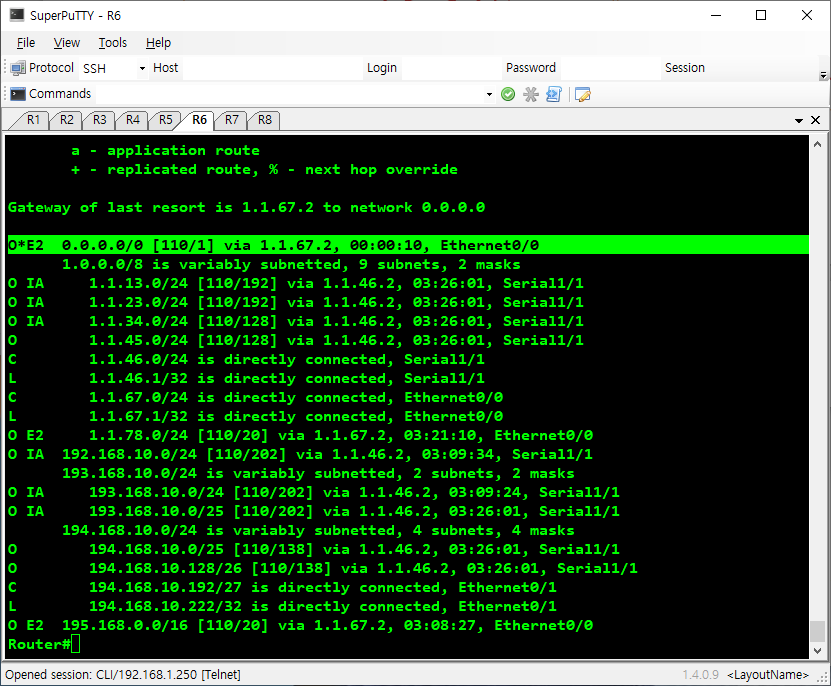Click the highlighted O*E2 0.0.0.0/0 route line

tap(408, 245)
